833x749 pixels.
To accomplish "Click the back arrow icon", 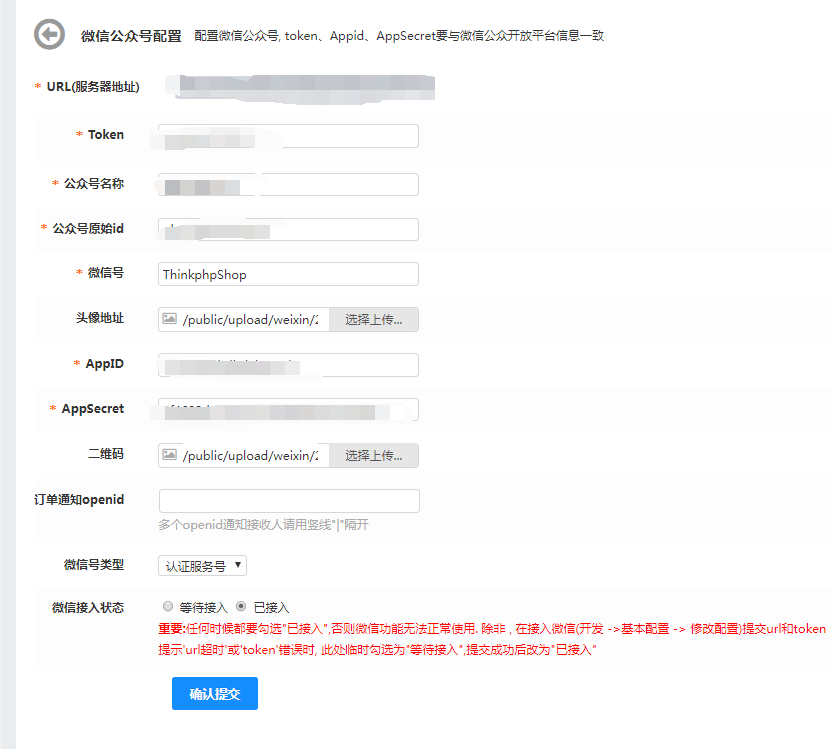I will coord(49,35).
